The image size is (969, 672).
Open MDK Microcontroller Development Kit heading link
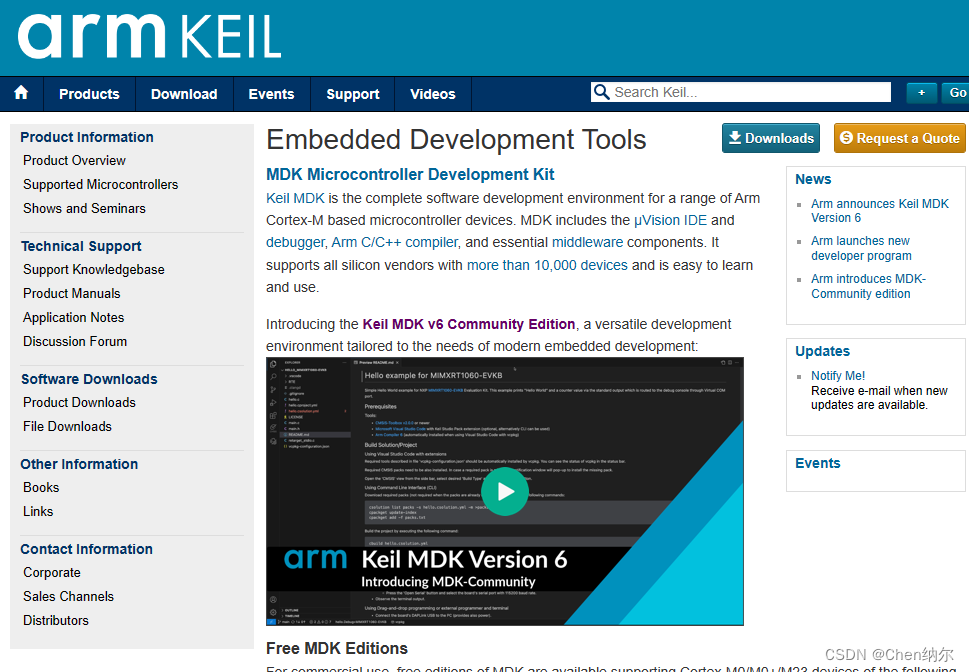coord(410,174)
